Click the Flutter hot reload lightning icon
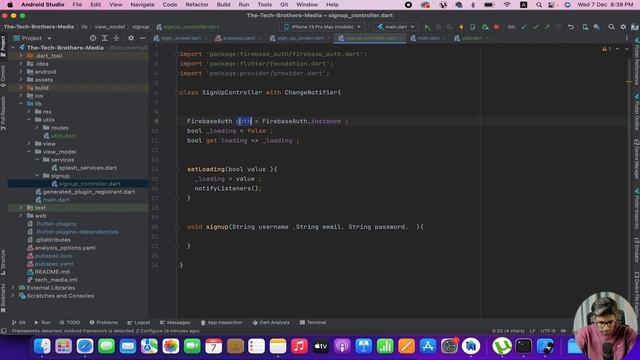The width and height of the screenshot is (640, 360). coord(461,27)
